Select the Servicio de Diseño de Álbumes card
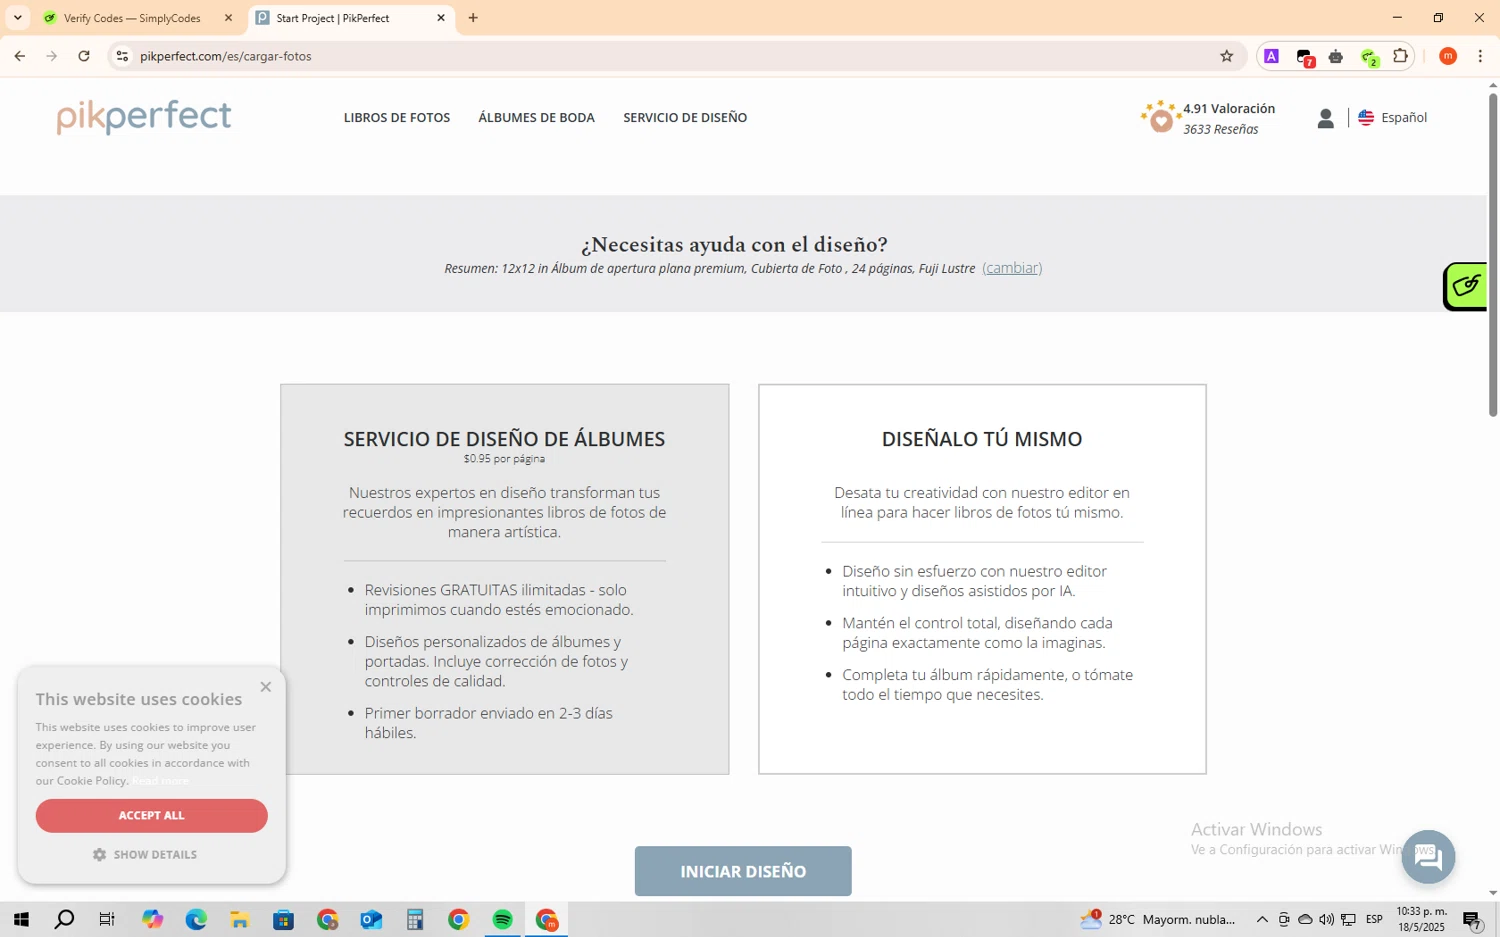Image resolution: width=1500 pixels, height=937 pixels. click(504, 579)
